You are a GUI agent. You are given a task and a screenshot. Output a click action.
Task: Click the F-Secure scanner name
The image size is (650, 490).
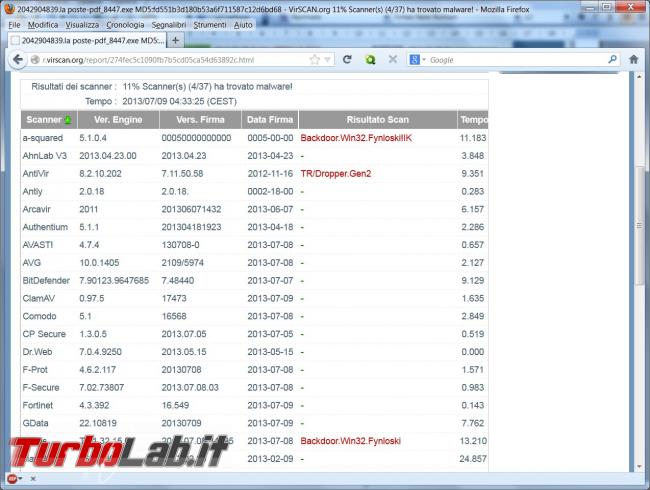pos(41,388)
